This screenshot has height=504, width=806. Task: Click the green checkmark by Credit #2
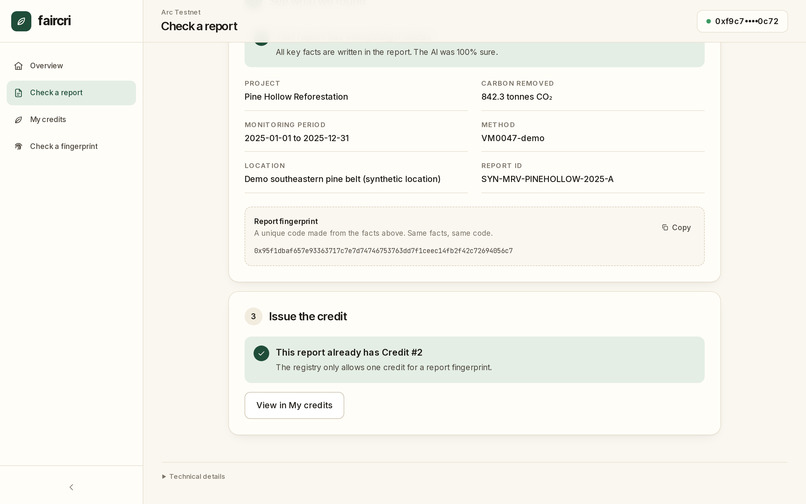point(261,353)
